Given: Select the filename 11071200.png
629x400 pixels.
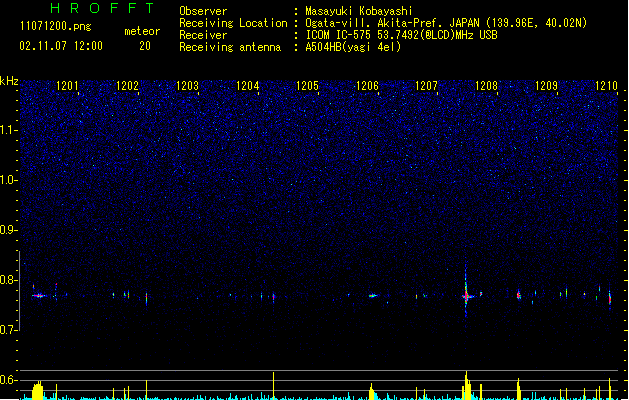Looking at the screenshot, I should pos(56,26).
